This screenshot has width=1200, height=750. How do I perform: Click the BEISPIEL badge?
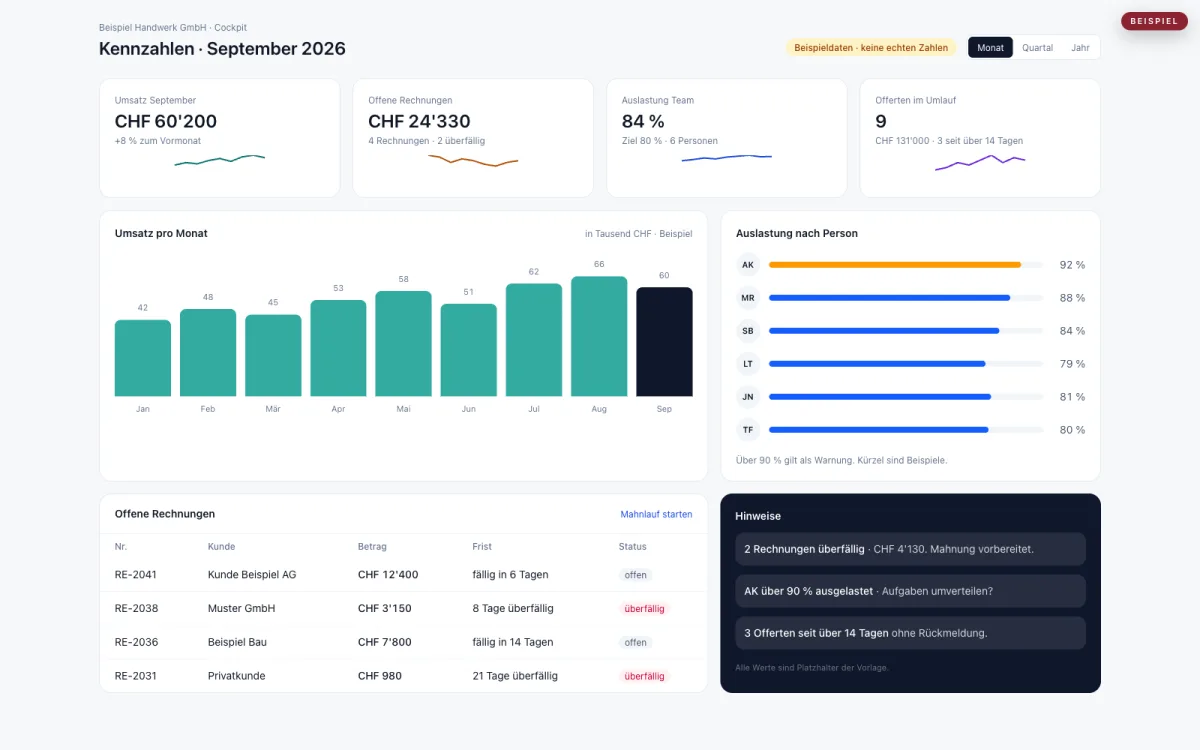click(1154, 21)
